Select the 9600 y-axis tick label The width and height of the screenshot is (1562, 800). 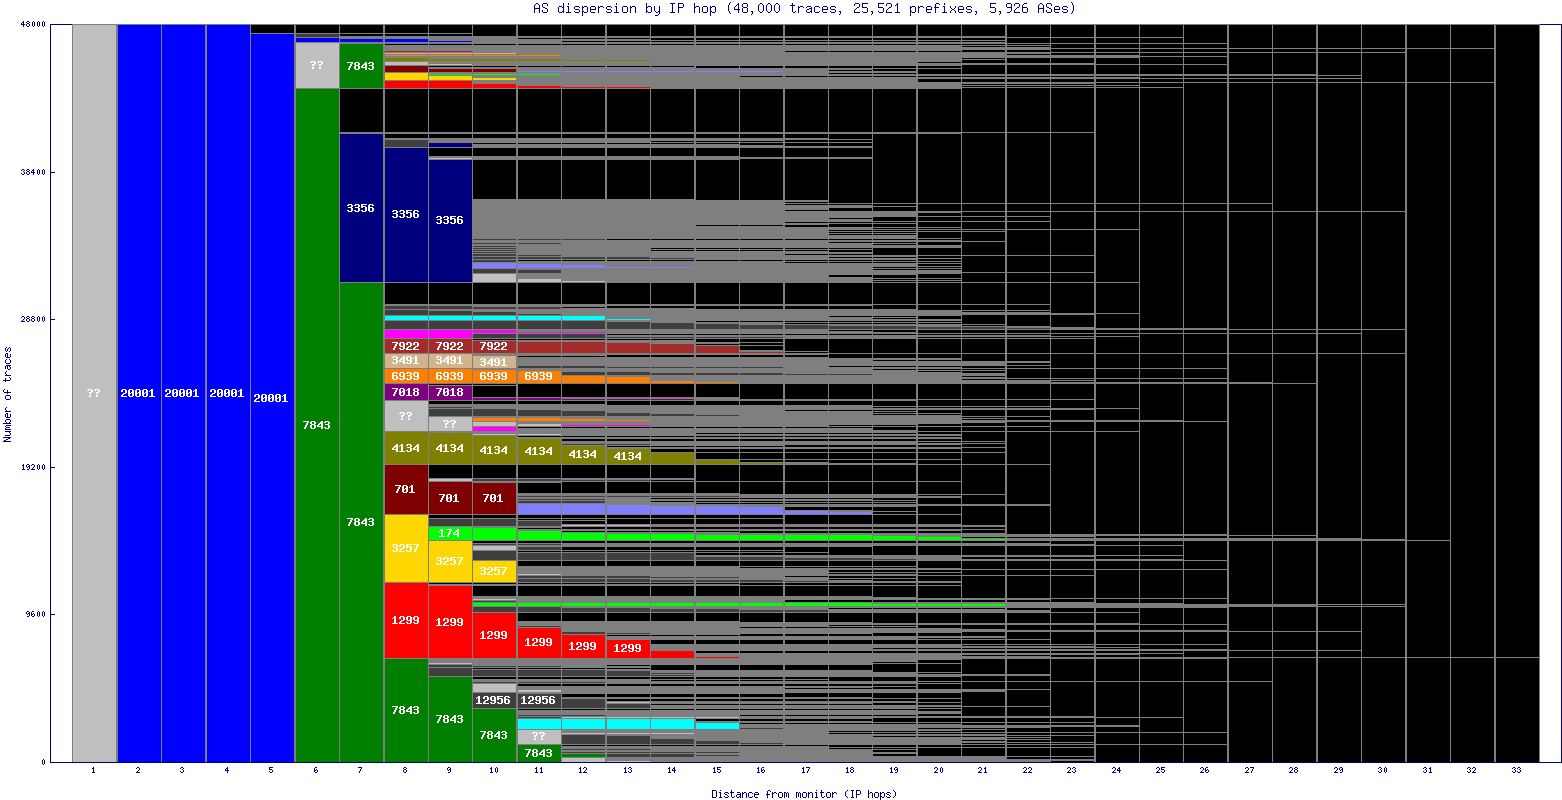(x=35, y=614)
